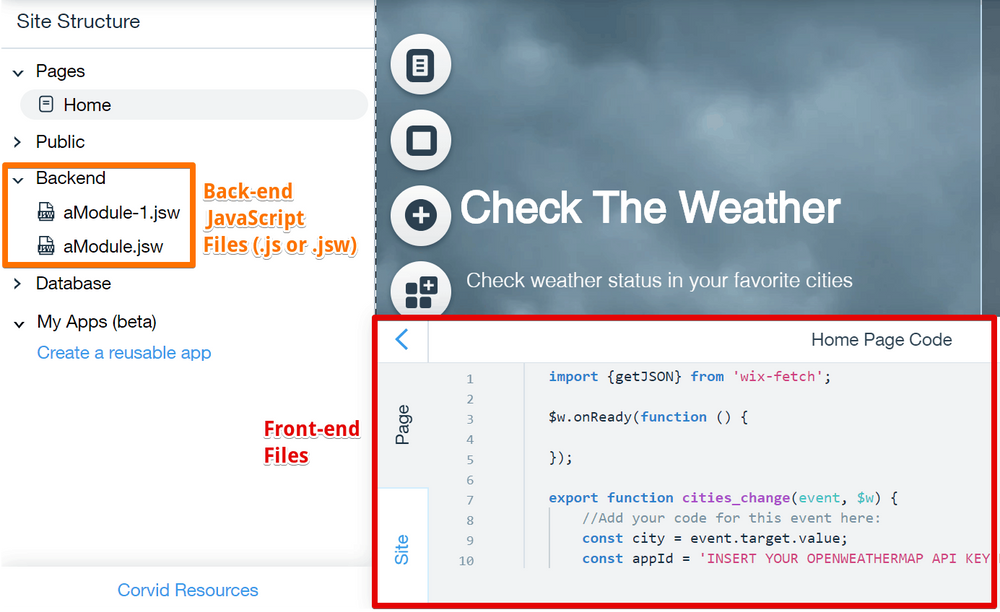
Task: Open aModule.jsw backend file
Action: point(113,246)
